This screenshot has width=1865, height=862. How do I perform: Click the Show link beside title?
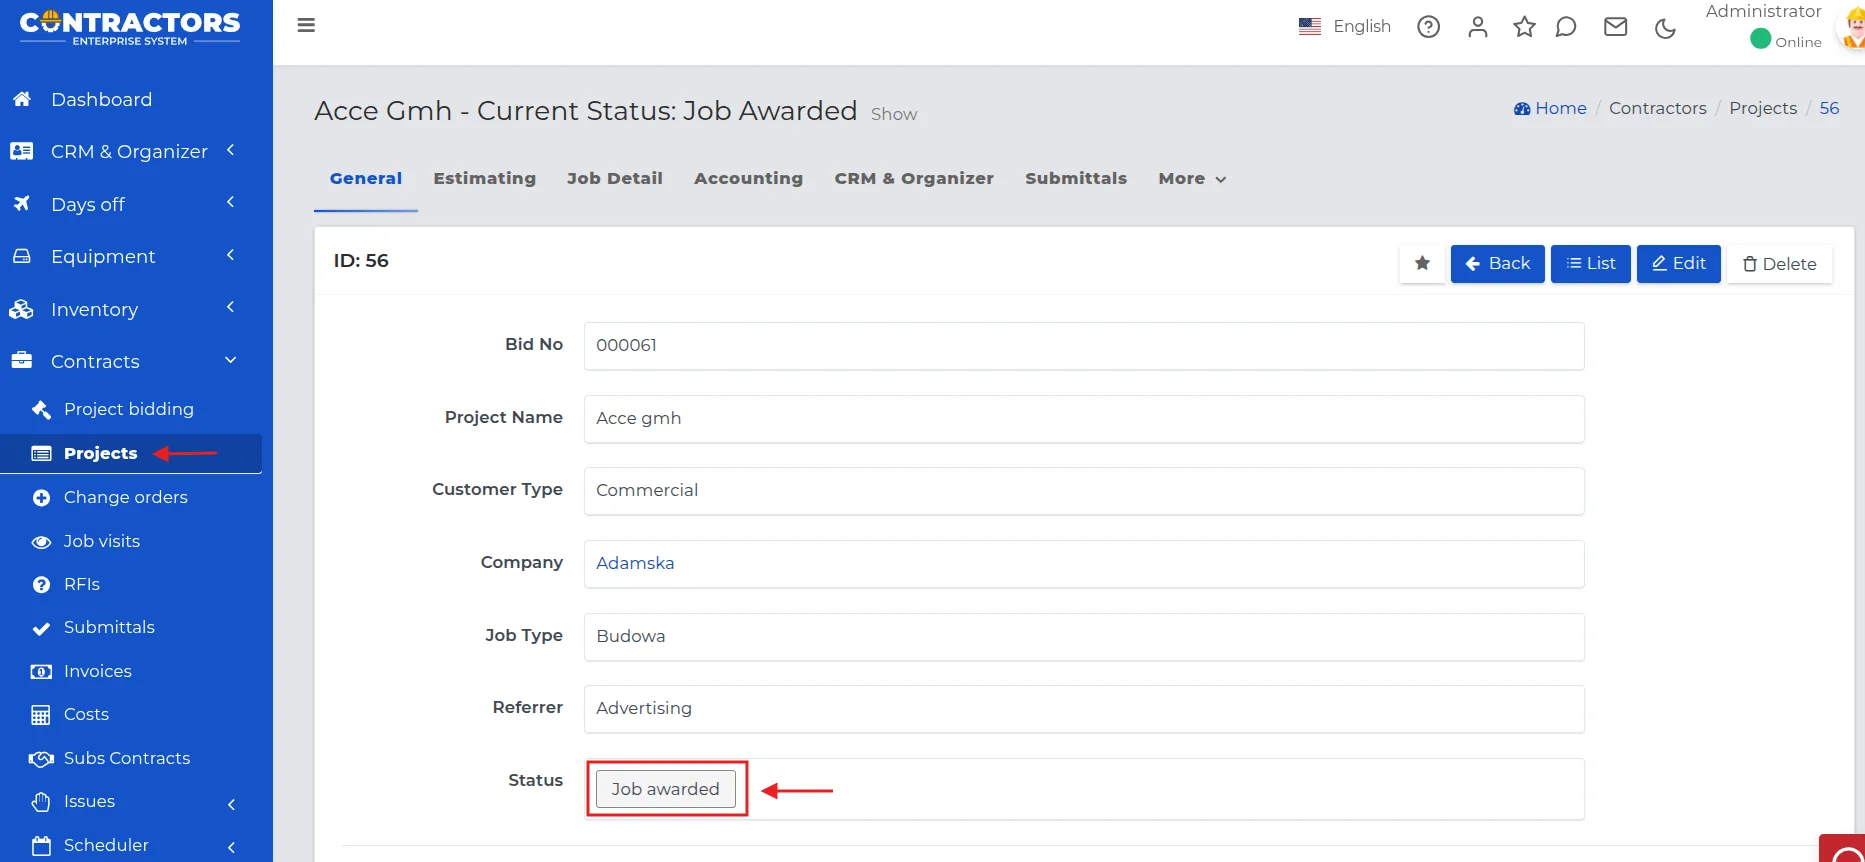pos(893,114)
